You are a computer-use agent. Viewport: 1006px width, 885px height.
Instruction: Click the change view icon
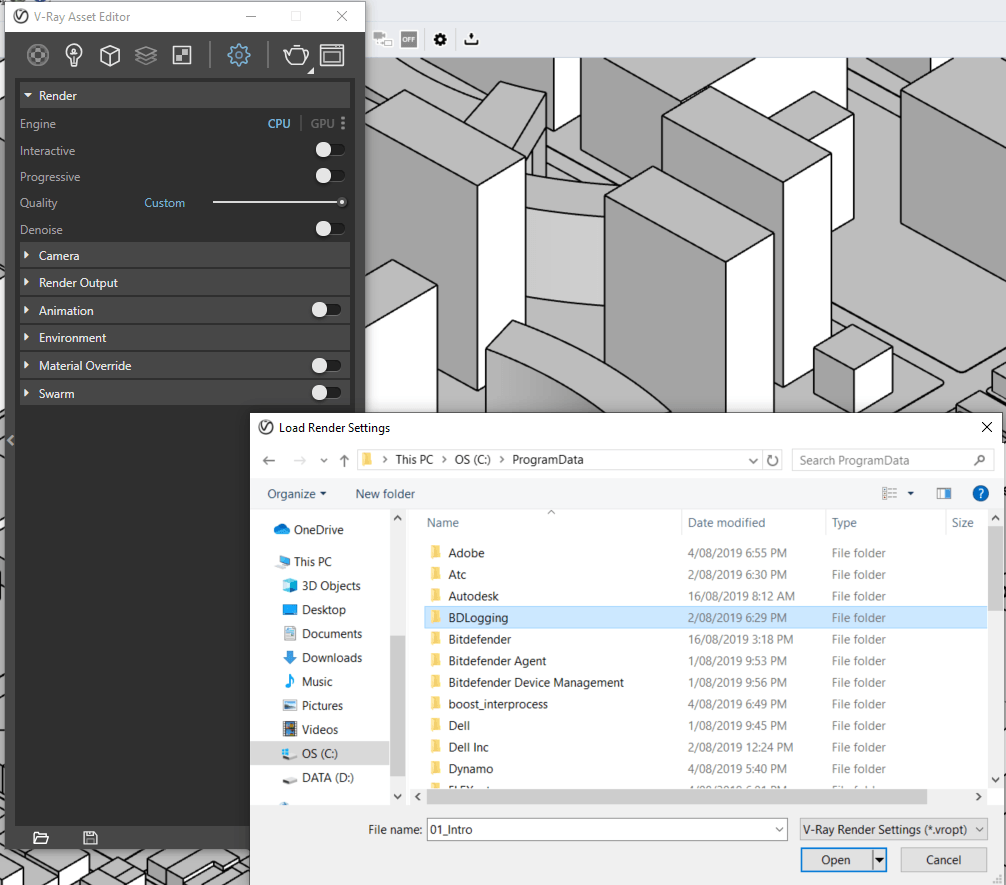click(x=889, y=493)
